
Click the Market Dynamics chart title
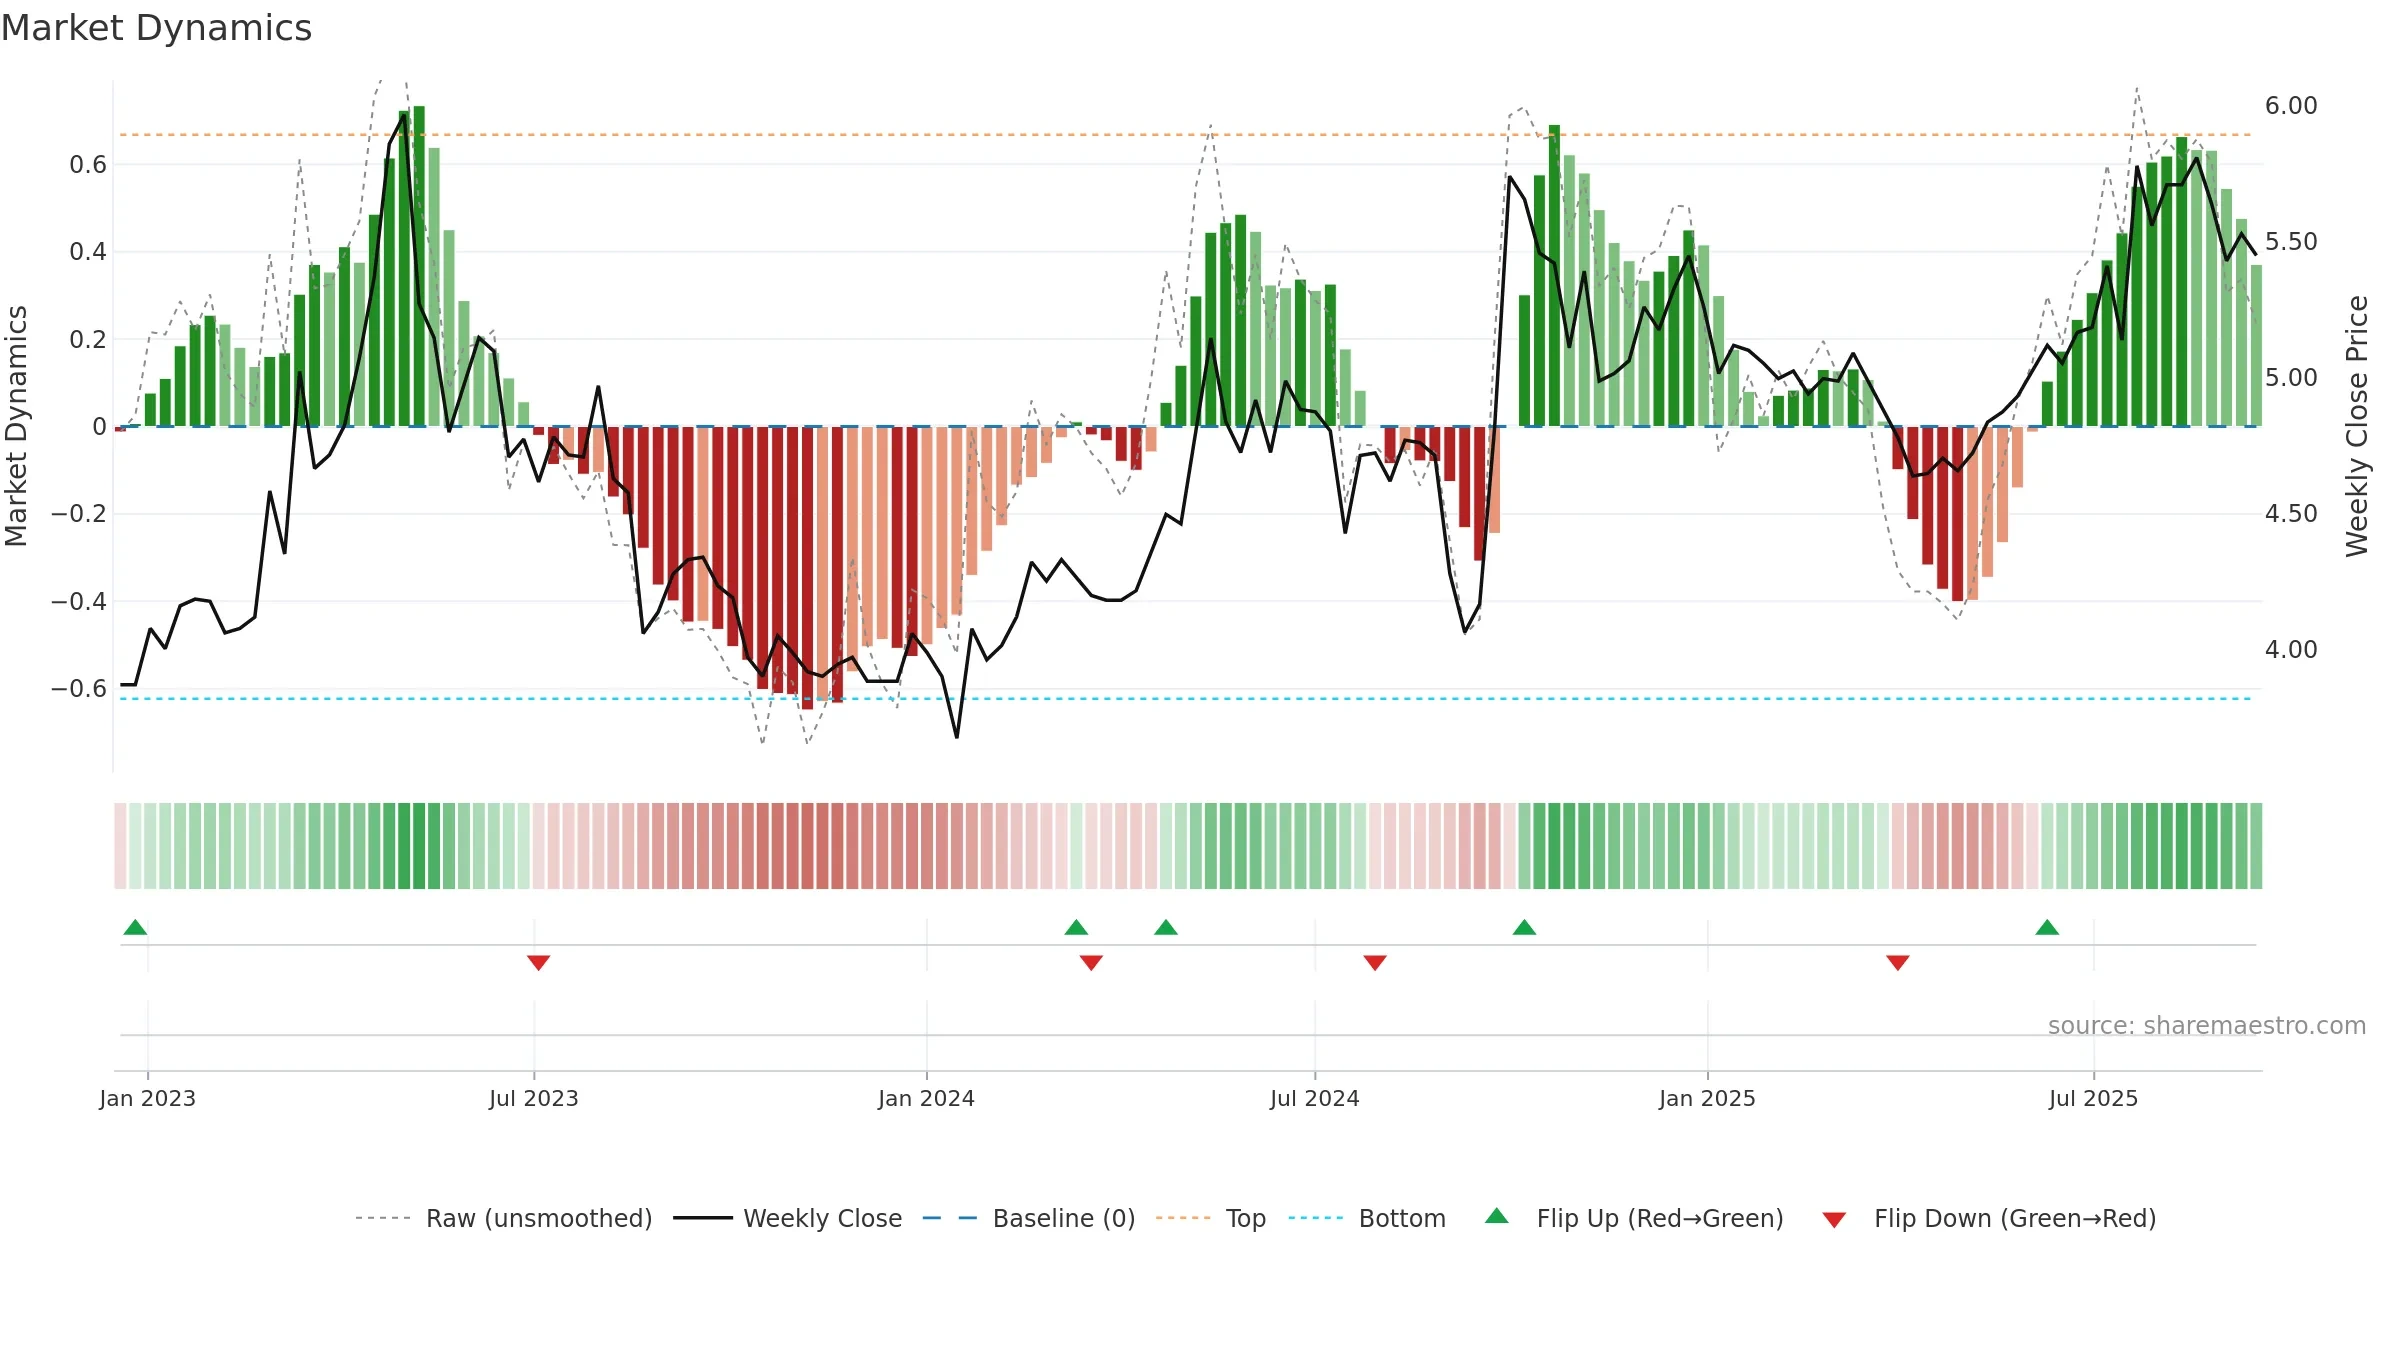tap(156, 28)
